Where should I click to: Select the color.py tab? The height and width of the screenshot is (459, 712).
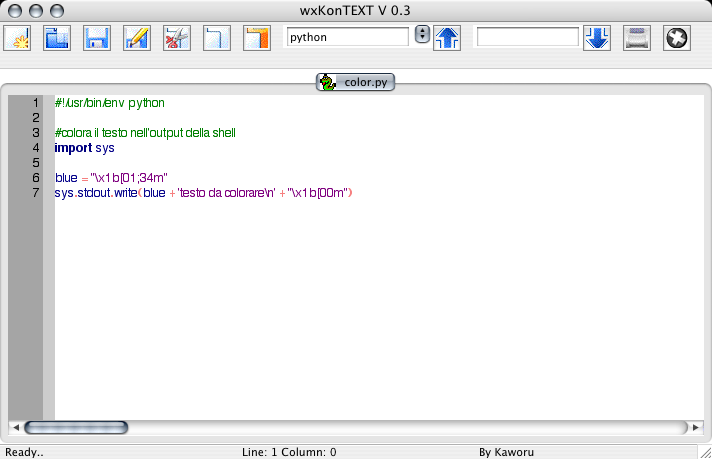[x=356, y=82]
